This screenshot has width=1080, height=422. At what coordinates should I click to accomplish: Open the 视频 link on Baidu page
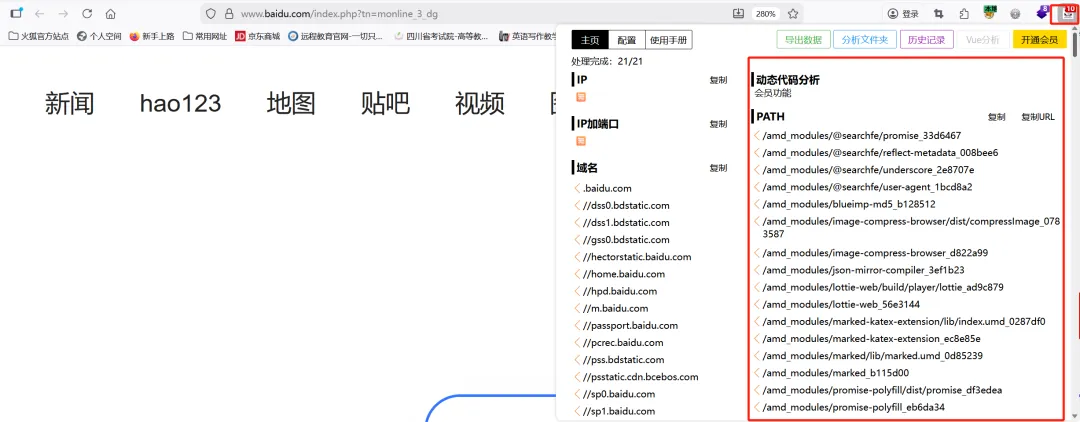tap(480, 103)
